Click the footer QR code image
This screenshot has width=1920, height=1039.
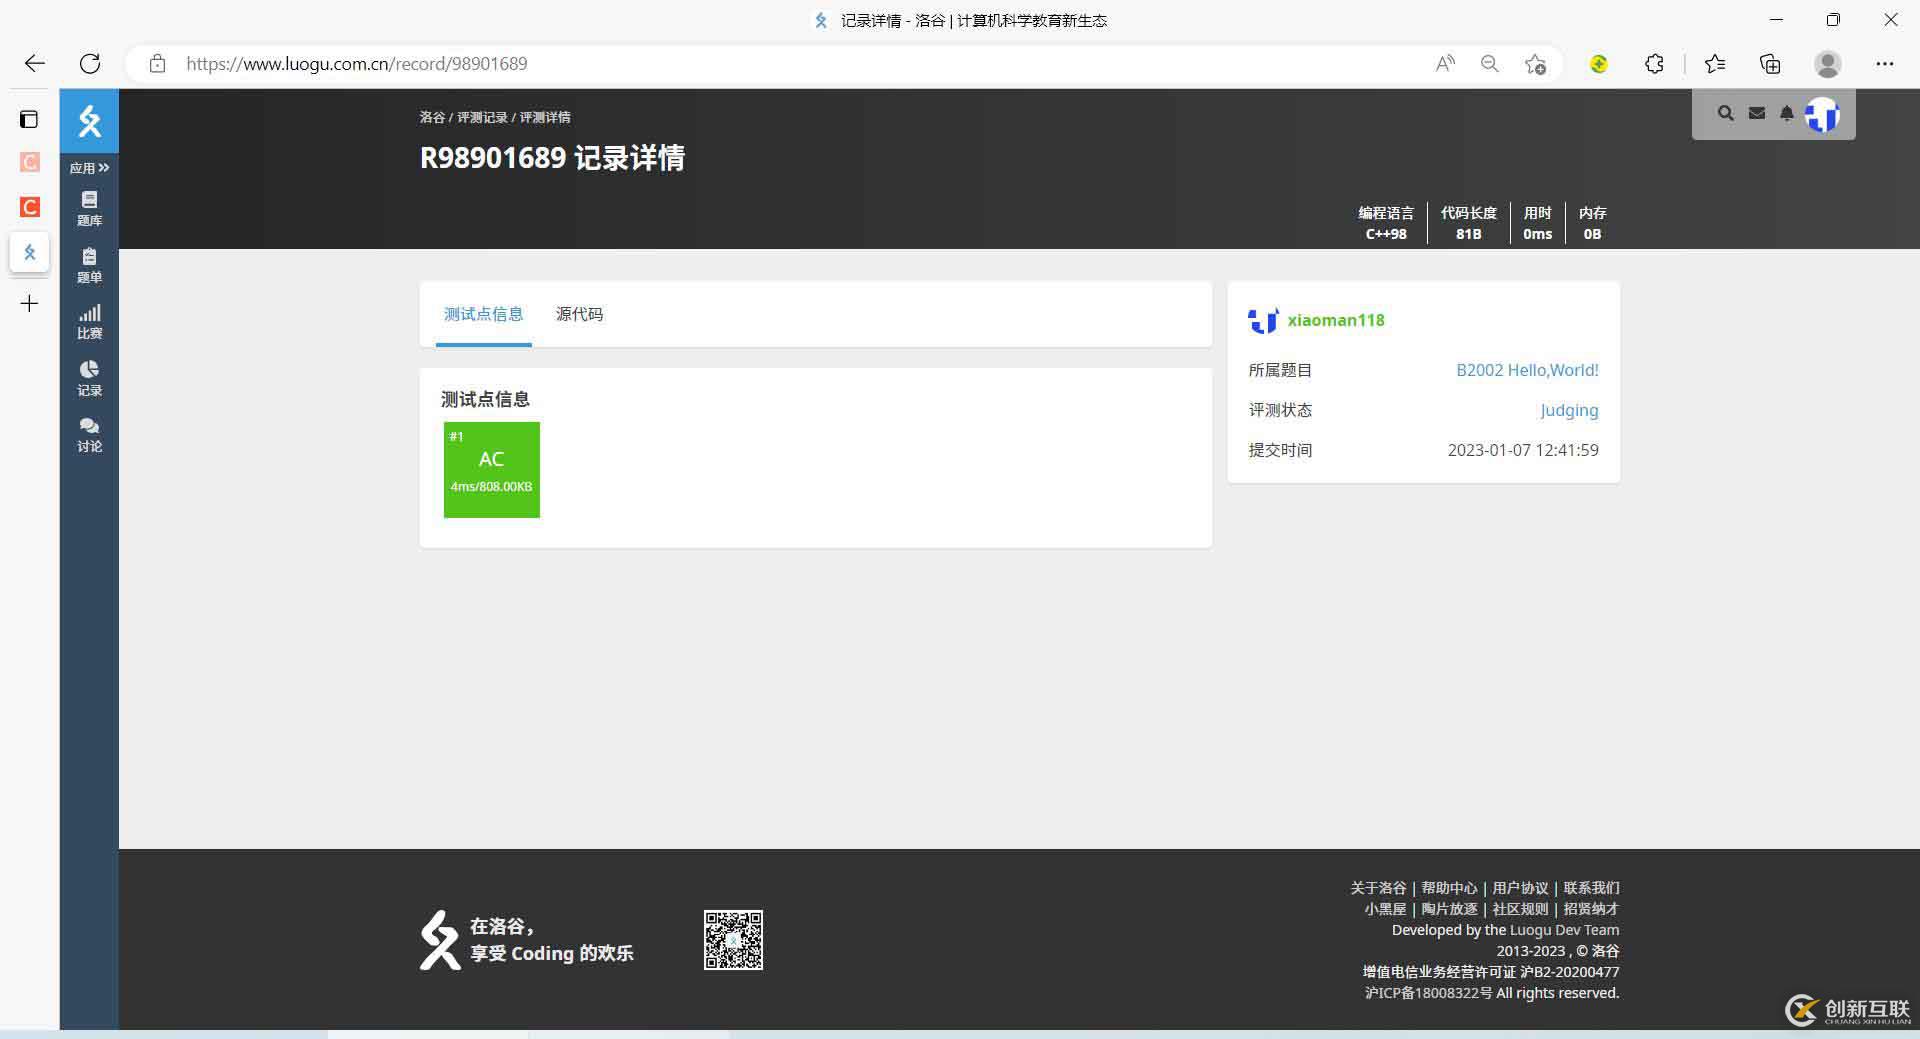click(733, 940)
